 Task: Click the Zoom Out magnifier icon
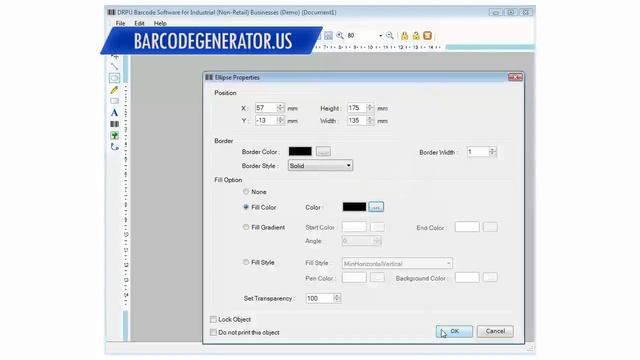[x=390, y=36]
